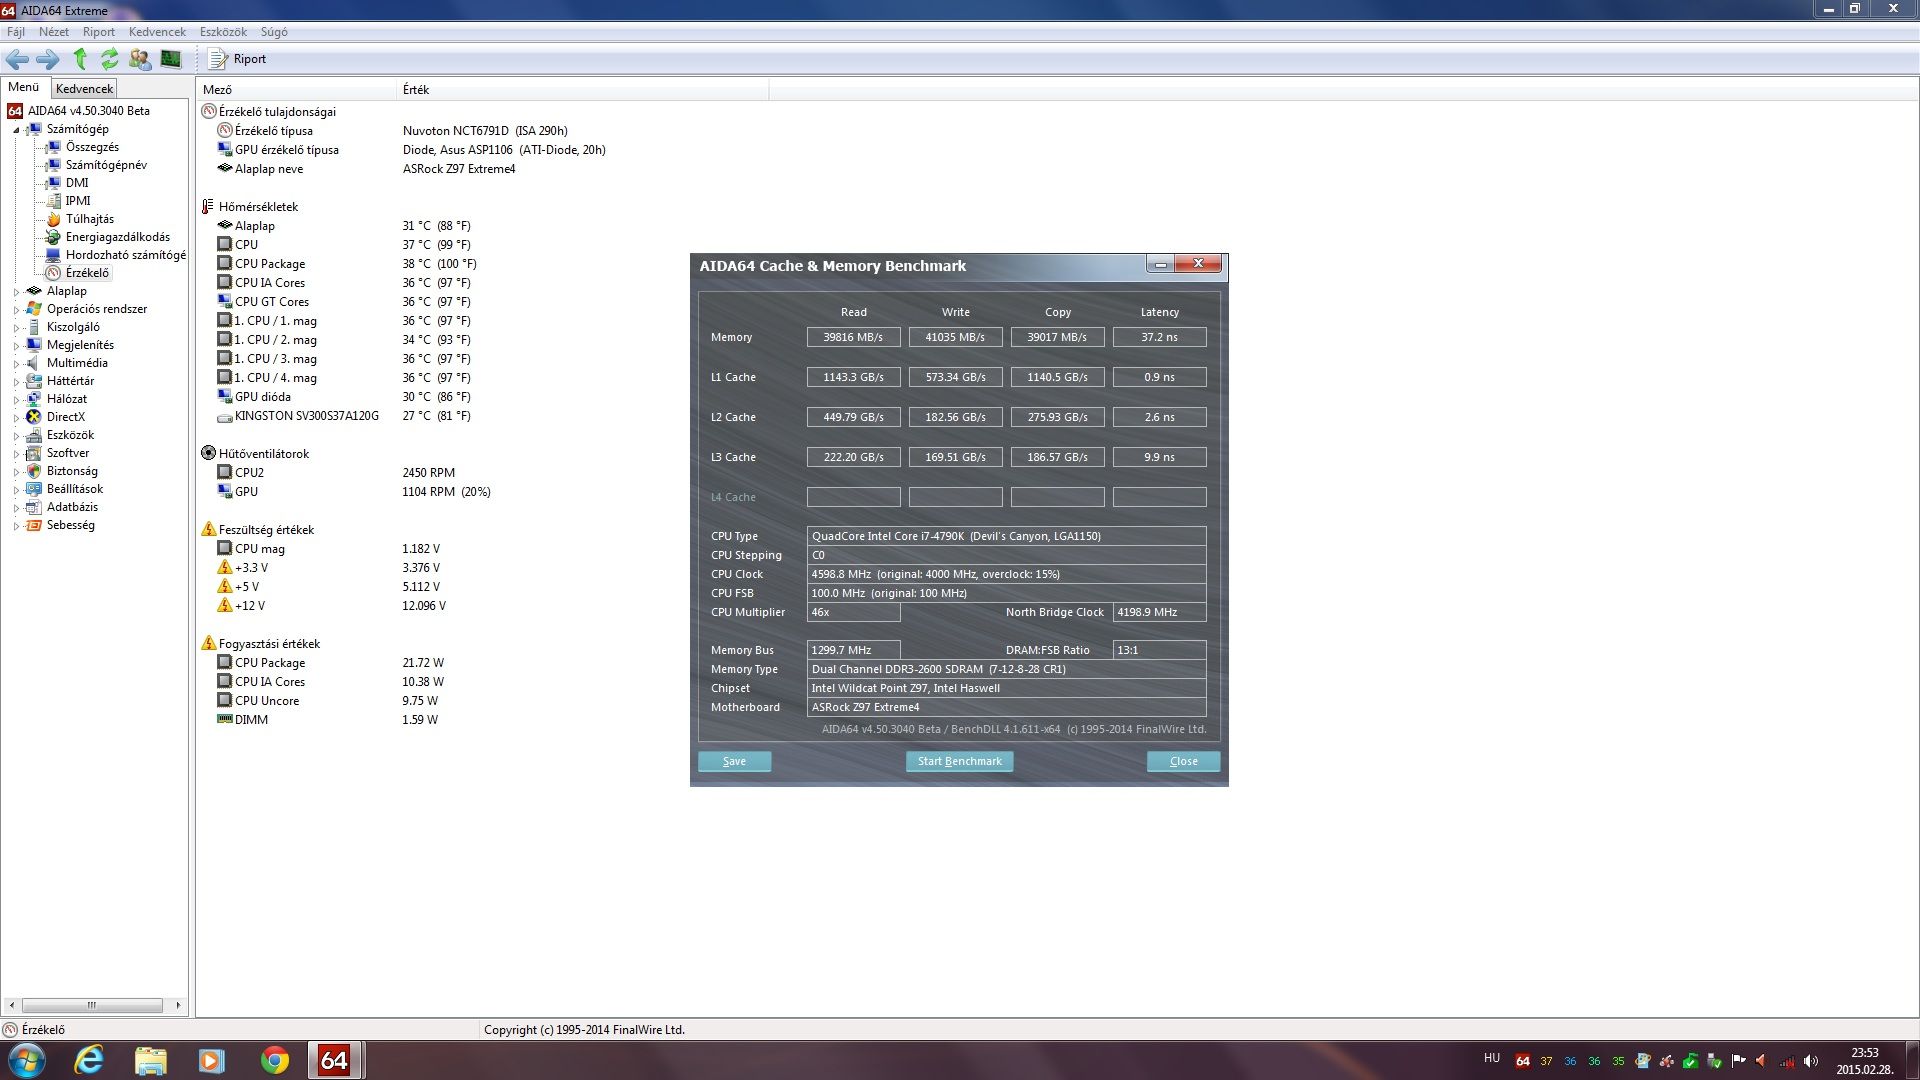Image resolution: width=1920 pixels, height=1080 pixels.
Task: Select Sebesség in the tree
Action: pos(70,525)
